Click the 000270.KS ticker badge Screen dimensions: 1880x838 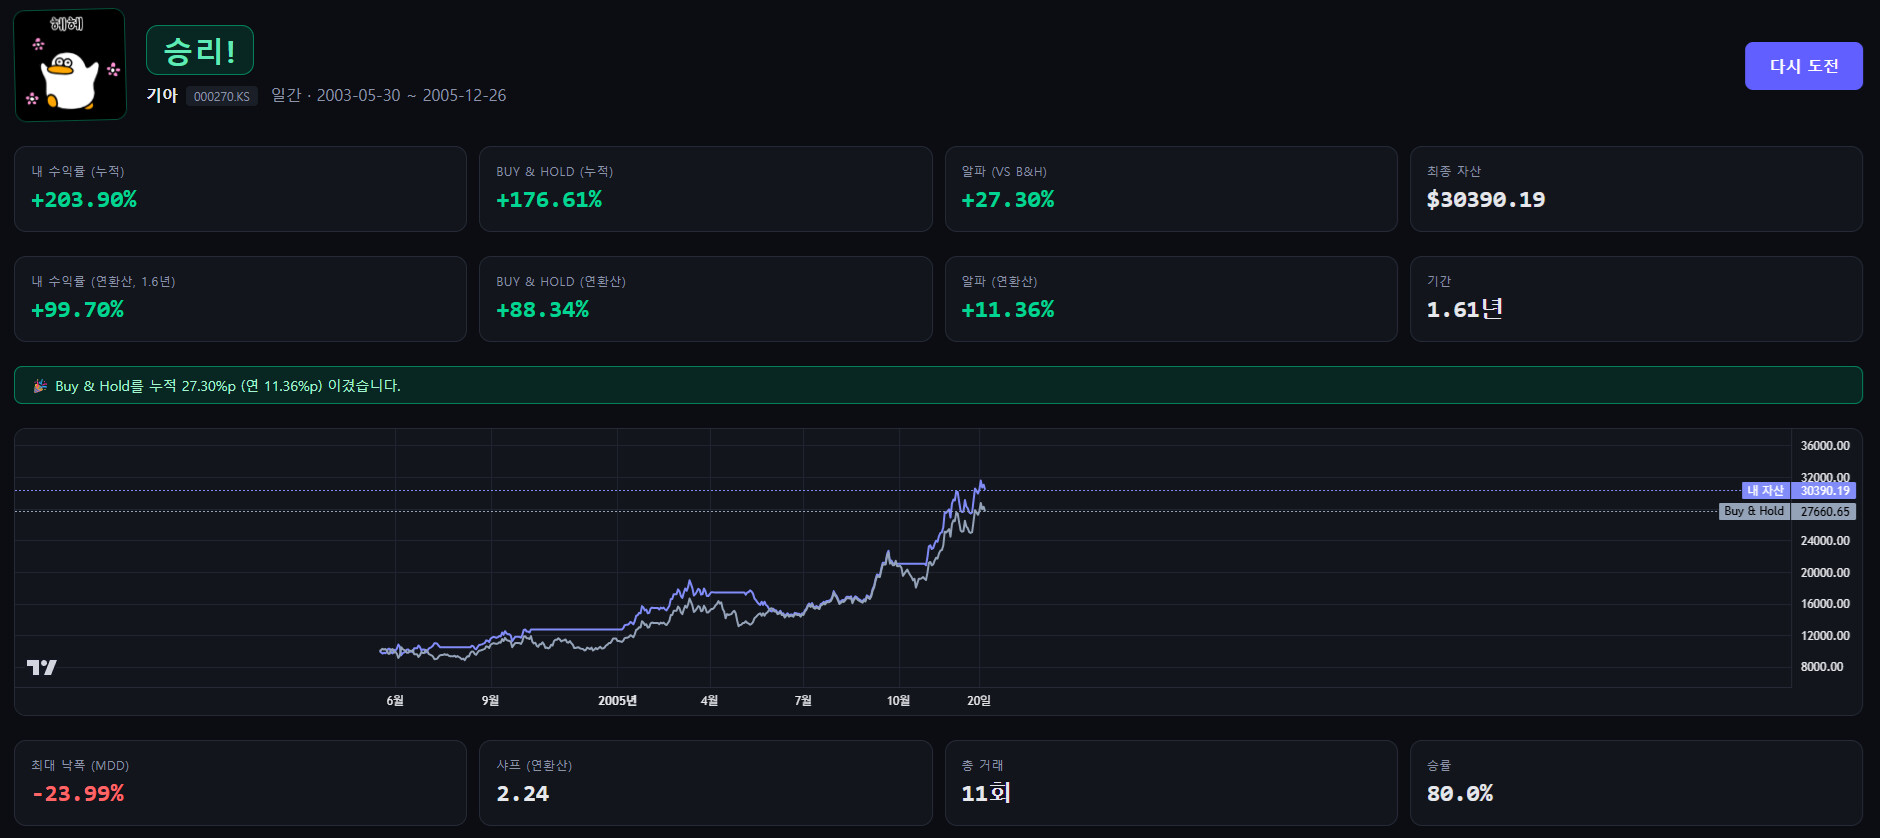pyautogui.click(x=221, y=96)
